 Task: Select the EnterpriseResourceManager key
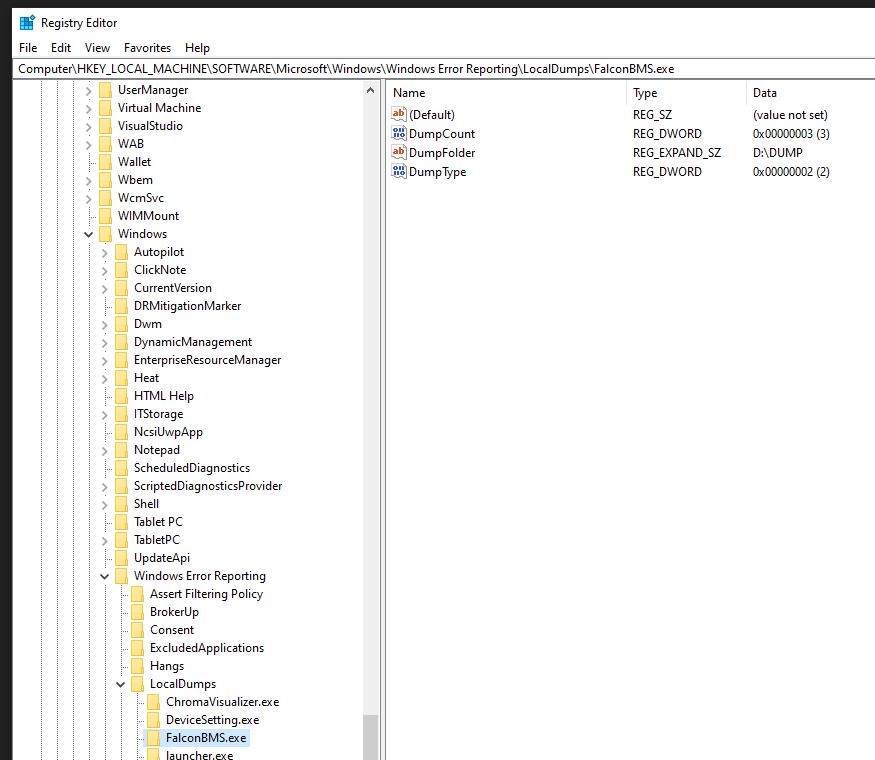(208, 360)
